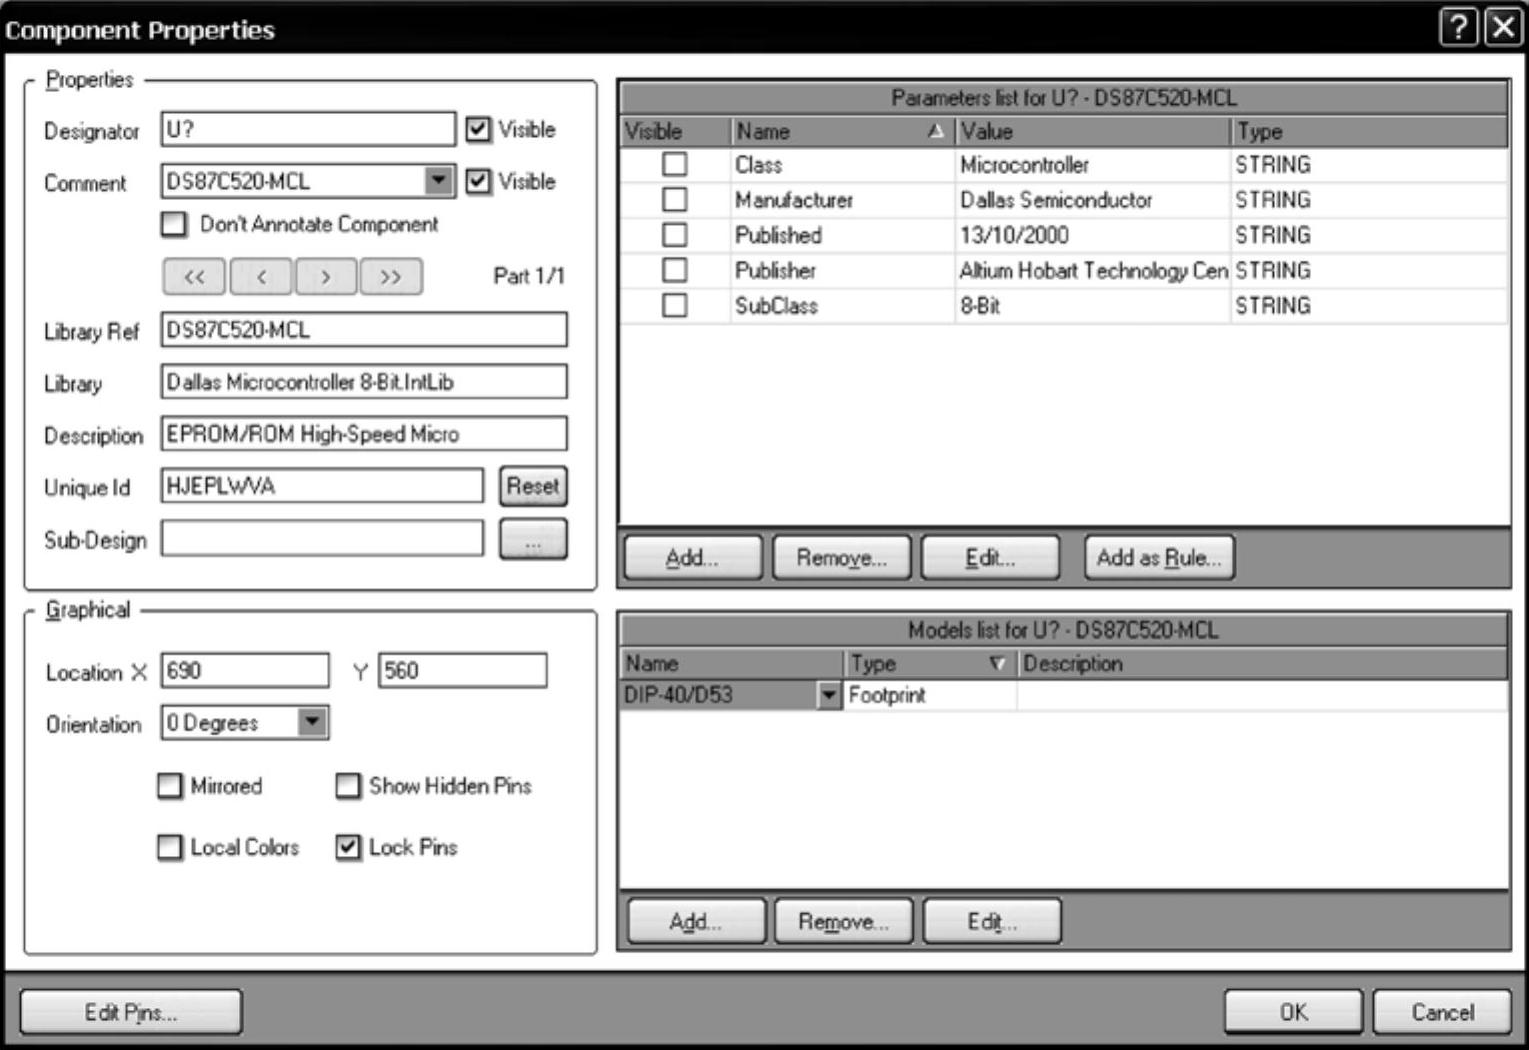Go to previous part with < button
Viewport: 1529px width, 1050px height.
(261, 277)
